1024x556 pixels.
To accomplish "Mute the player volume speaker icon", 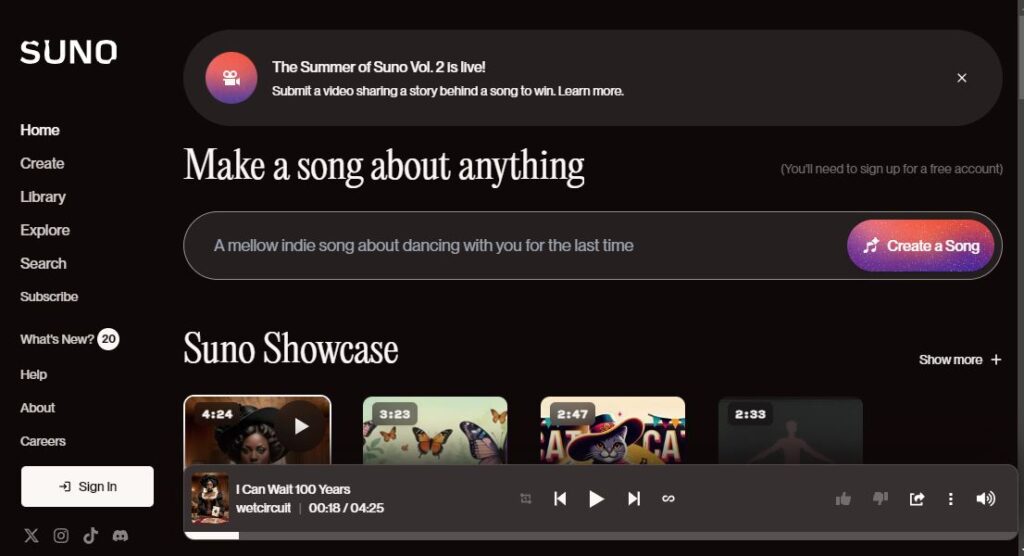I will coord(985,499).
